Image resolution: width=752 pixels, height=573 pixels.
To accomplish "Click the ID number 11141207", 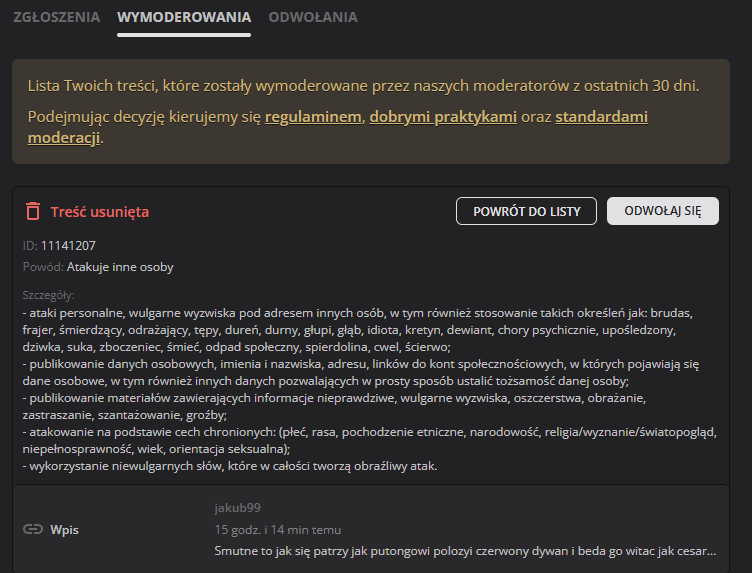I will [68, 245].
